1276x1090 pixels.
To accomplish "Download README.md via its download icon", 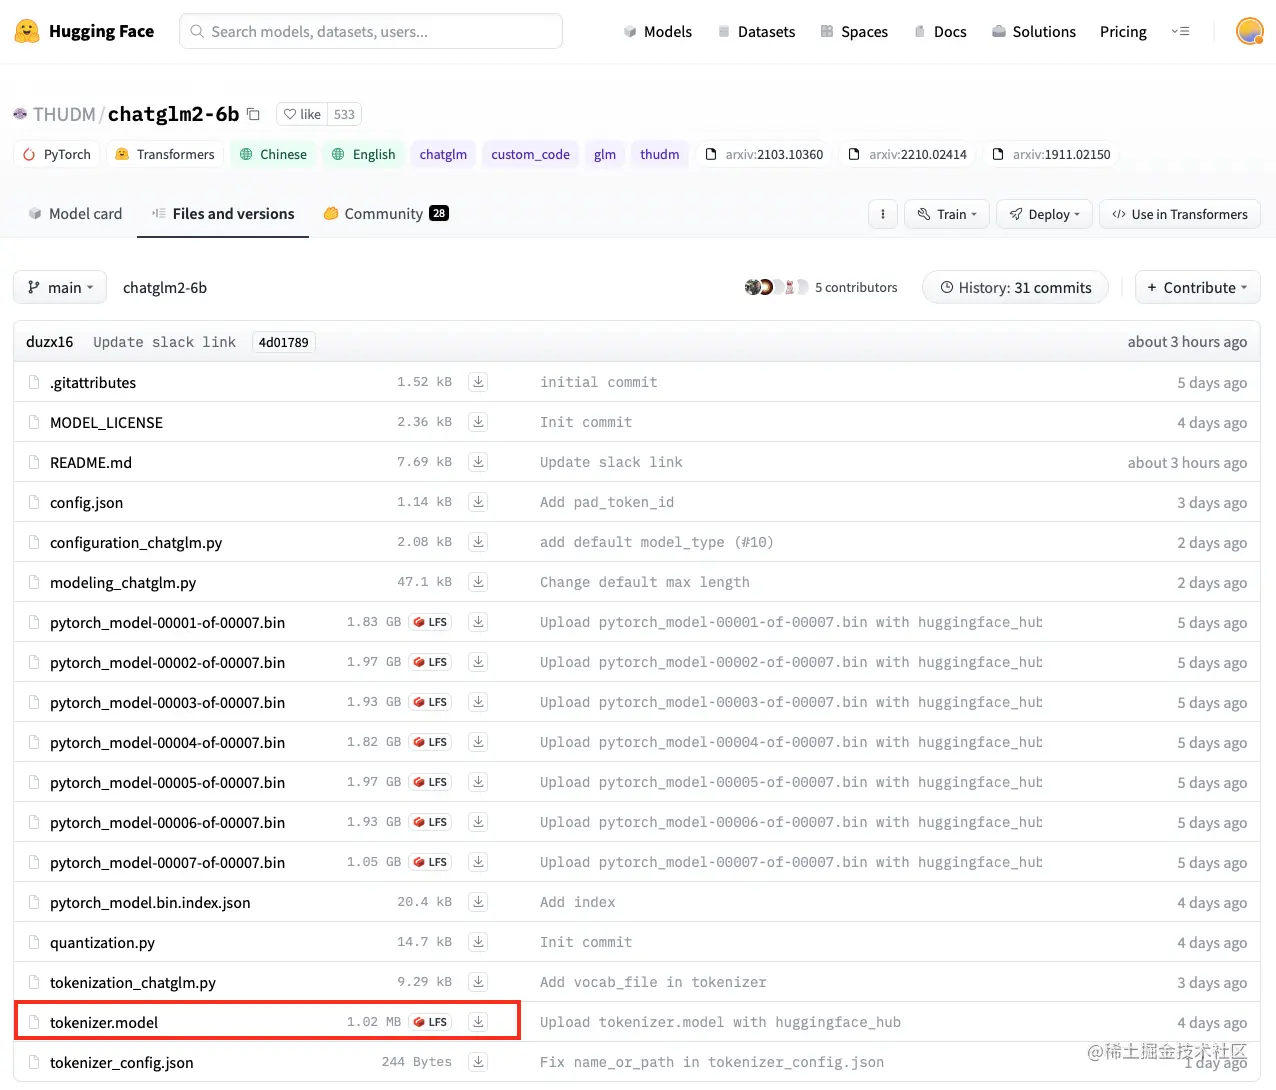I will pos(479,462).
